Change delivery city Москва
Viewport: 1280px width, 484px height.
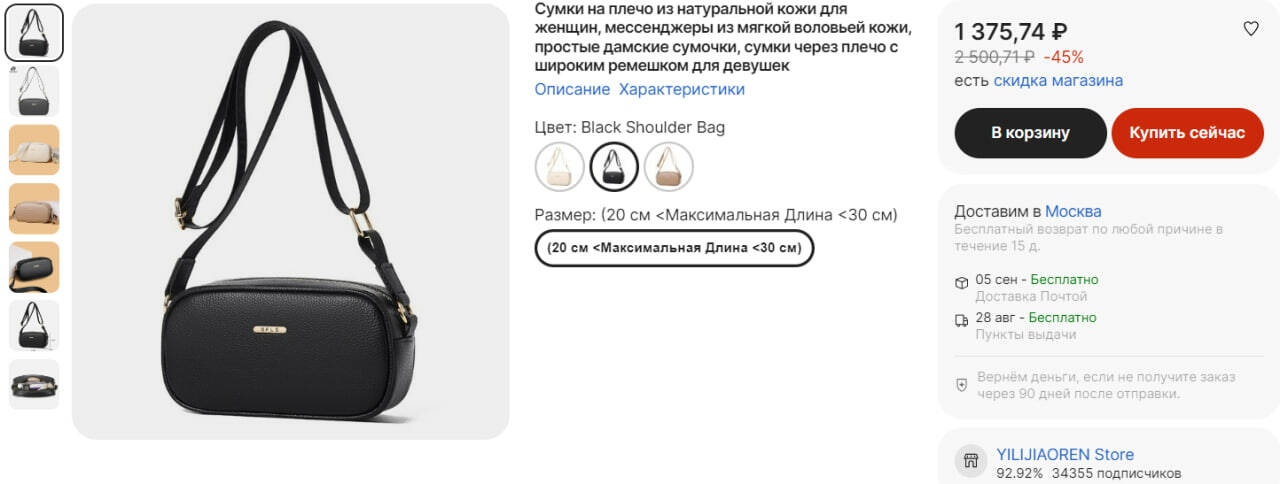click(x=1073, y=211)
